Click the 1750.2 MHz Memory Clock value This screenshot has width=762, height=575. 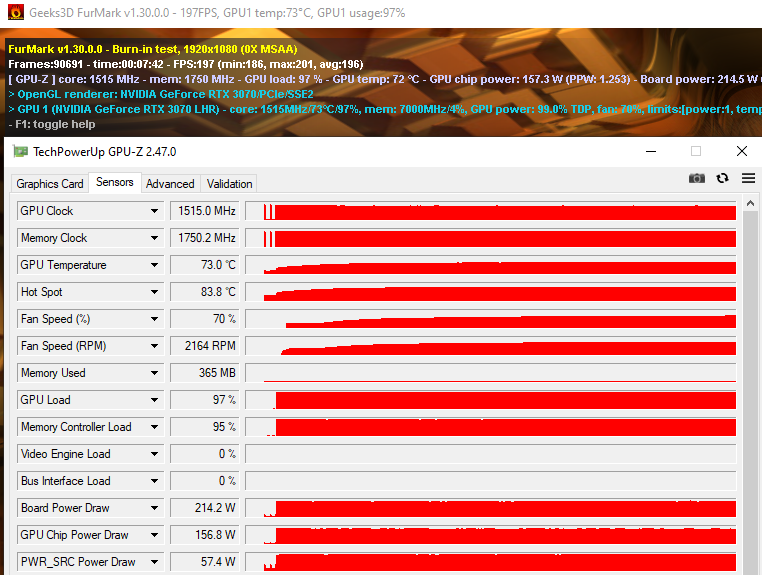coord(205,238)
